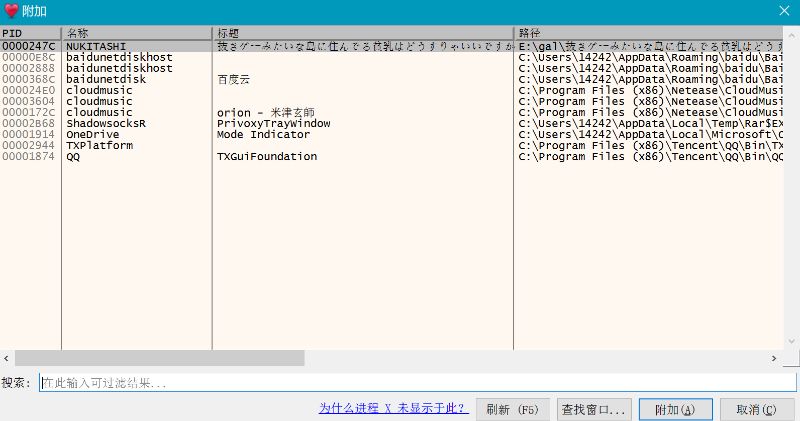Select PID 00000E8C baidunetdiskhost row

pyautogui.click(x=391, y=57)
